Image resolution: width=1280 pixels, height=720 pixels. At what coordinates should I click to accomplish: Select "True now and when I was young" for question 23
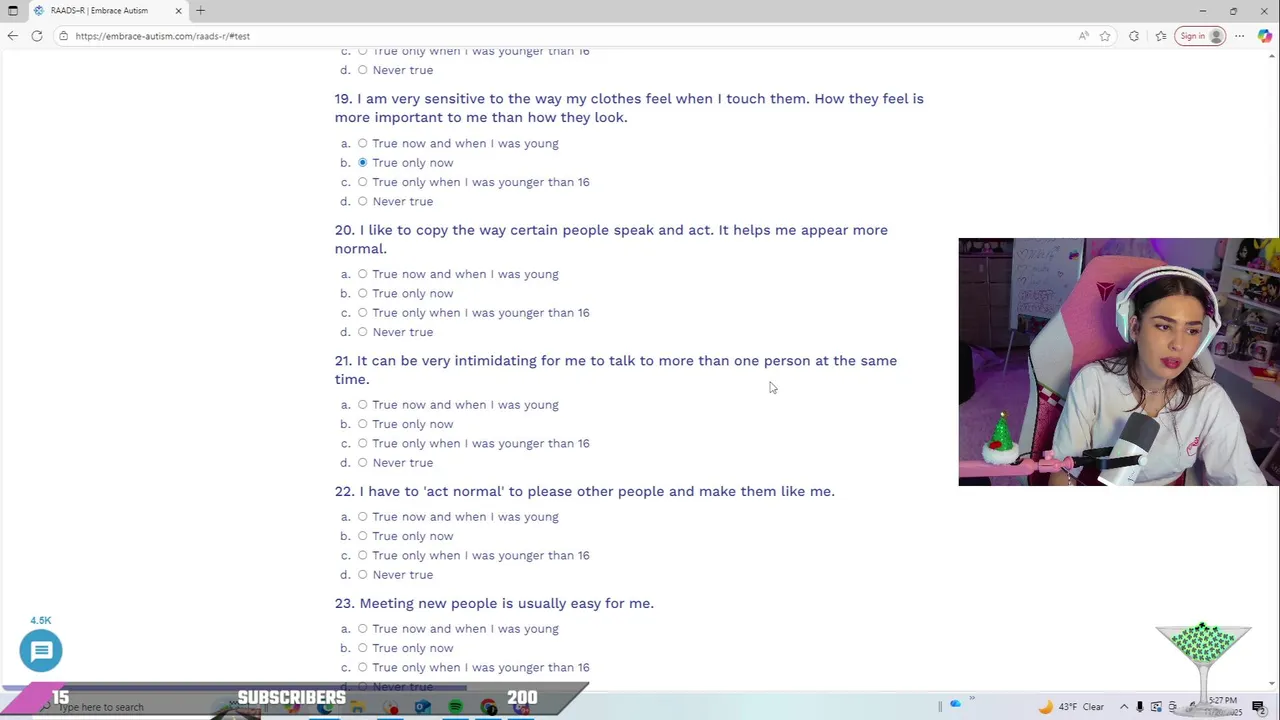click(363, 629)
